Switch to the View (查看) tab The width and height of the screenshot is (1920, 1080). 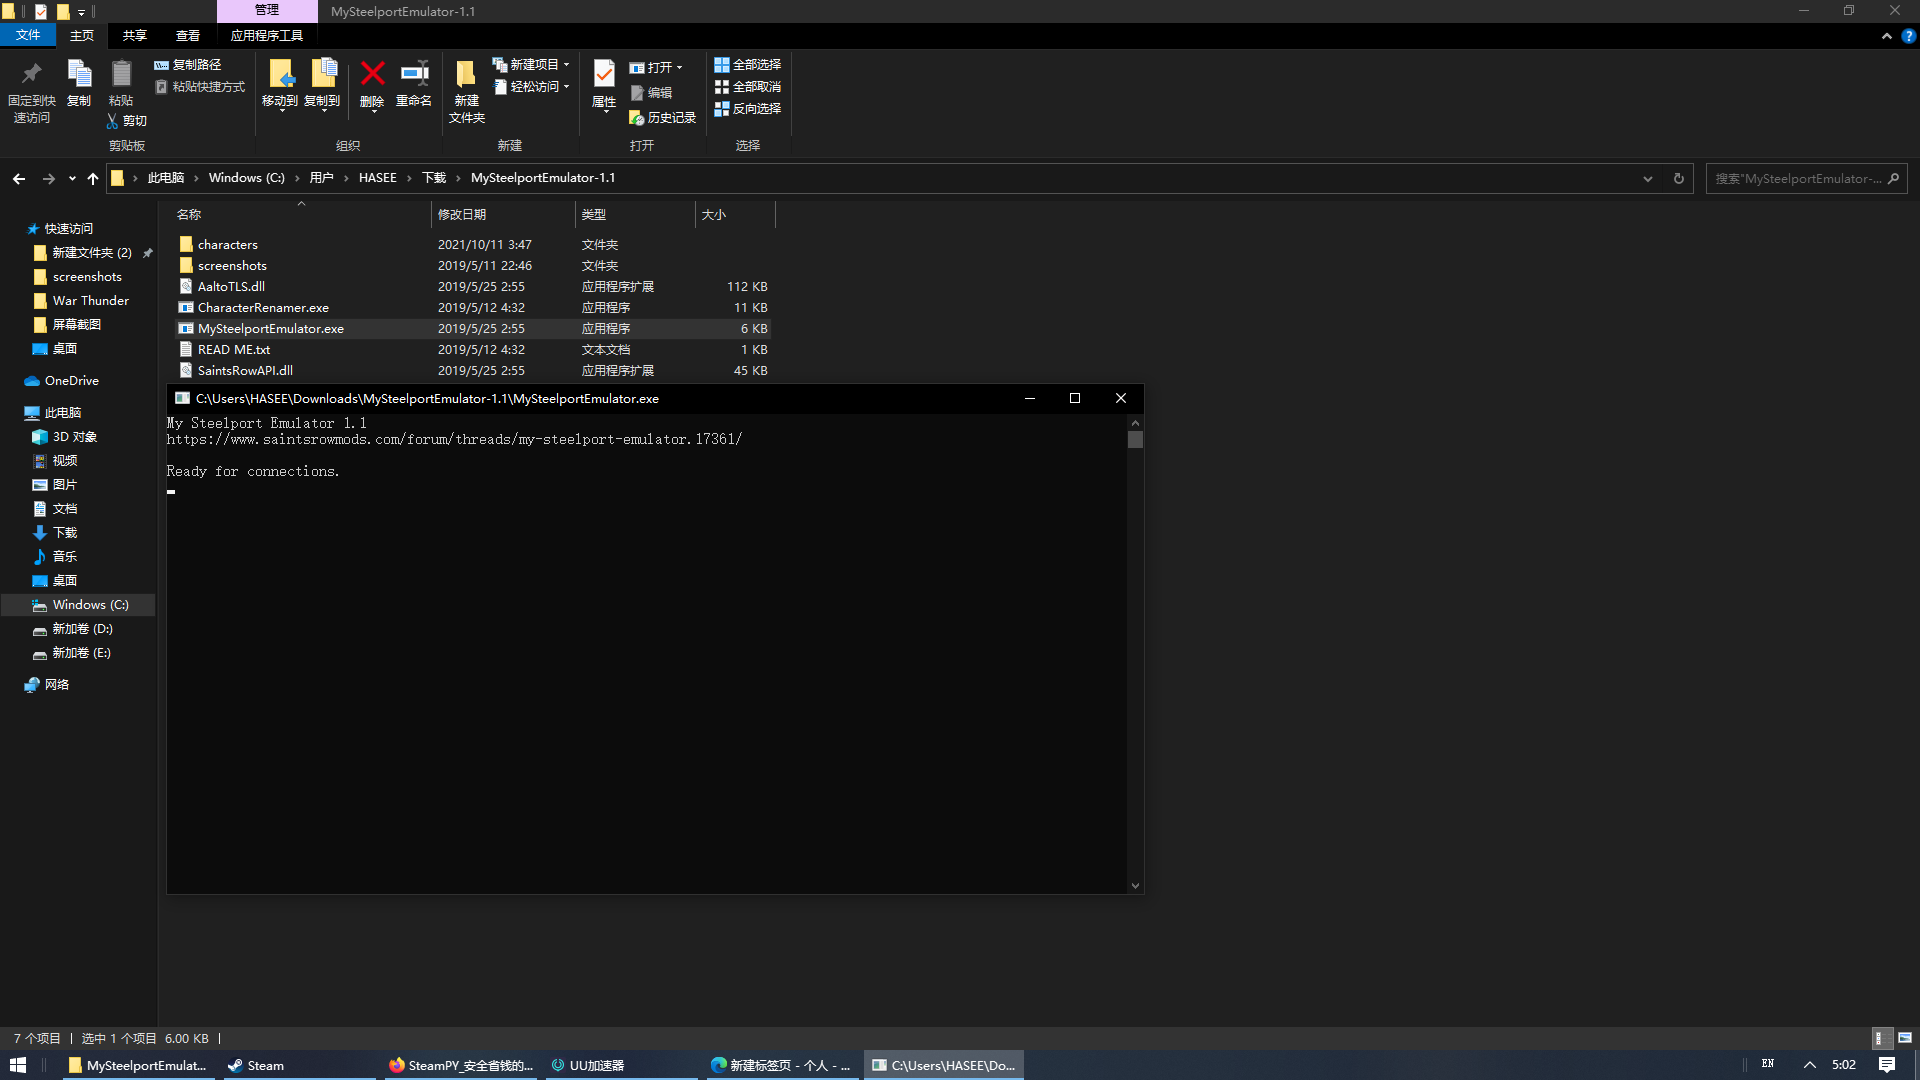point(188,35)
